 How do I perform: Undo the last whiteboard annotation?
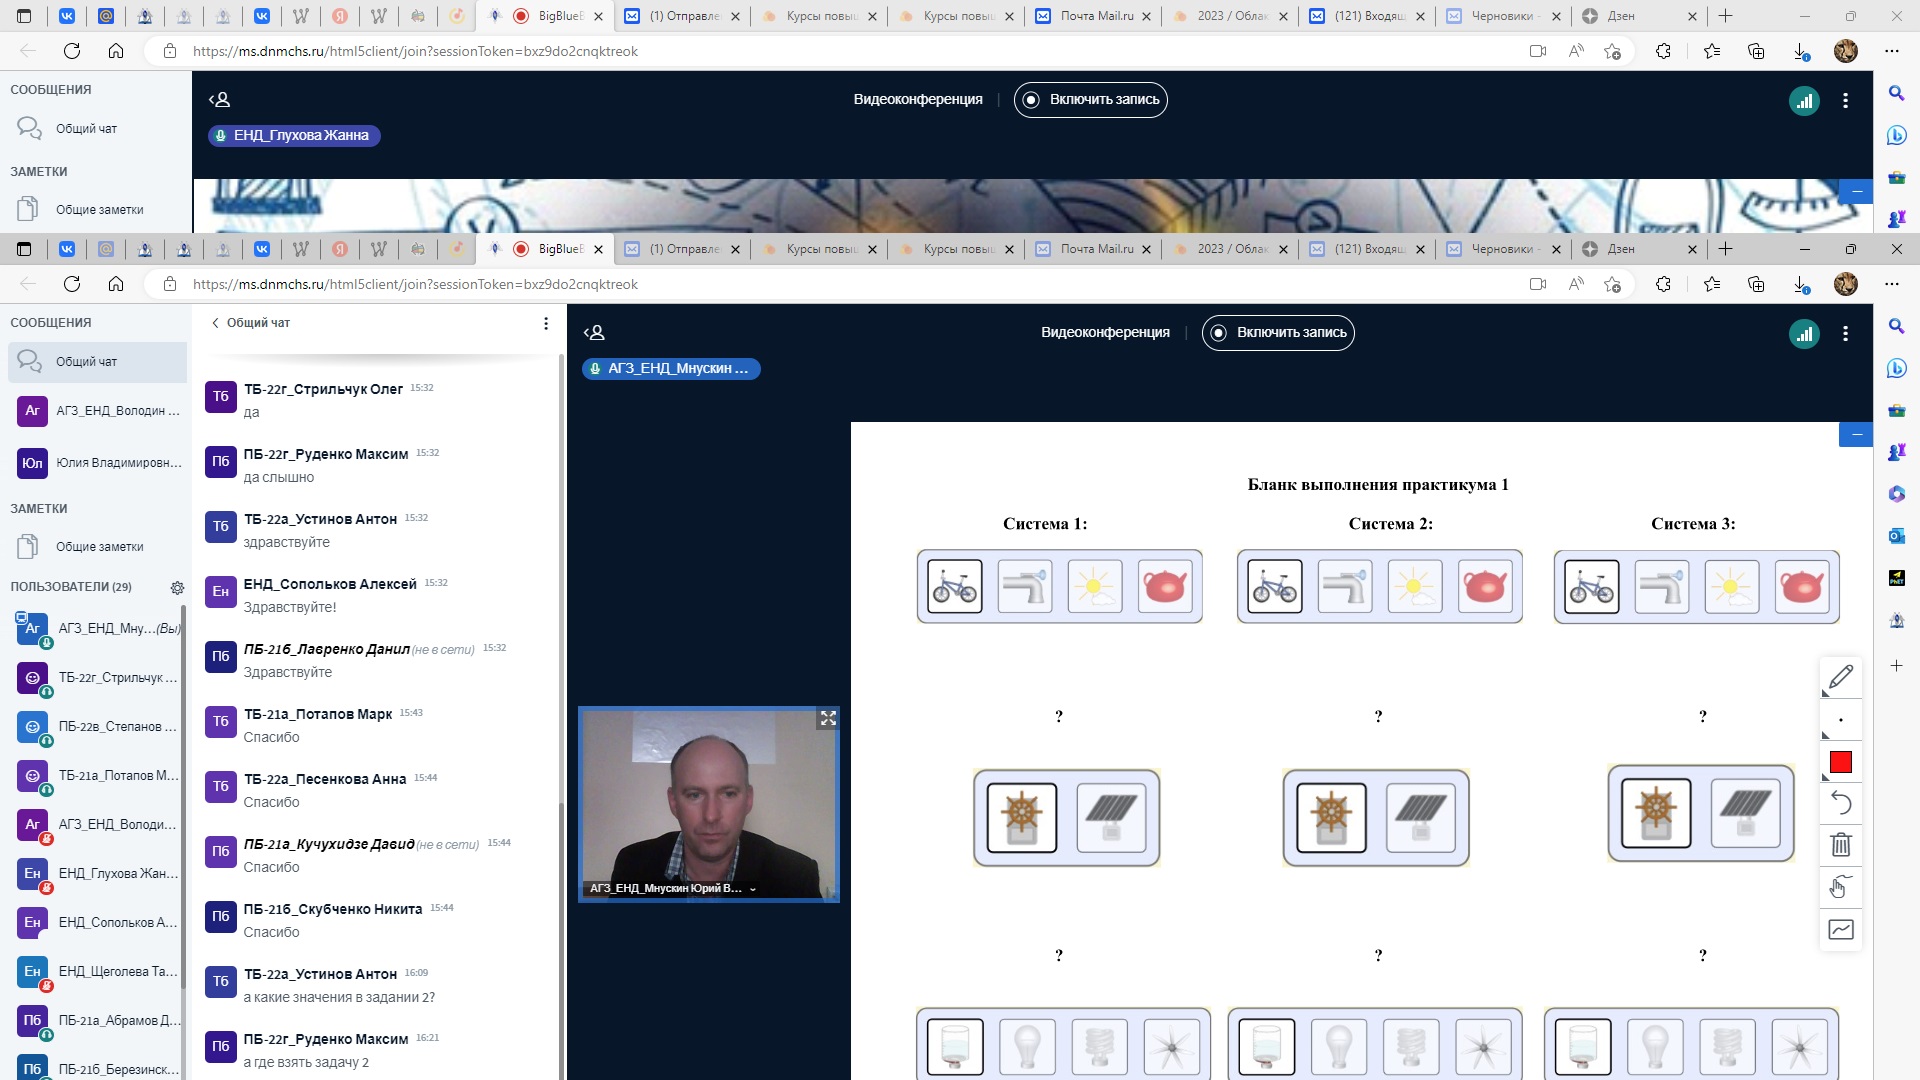click(x=1841, y=803)
